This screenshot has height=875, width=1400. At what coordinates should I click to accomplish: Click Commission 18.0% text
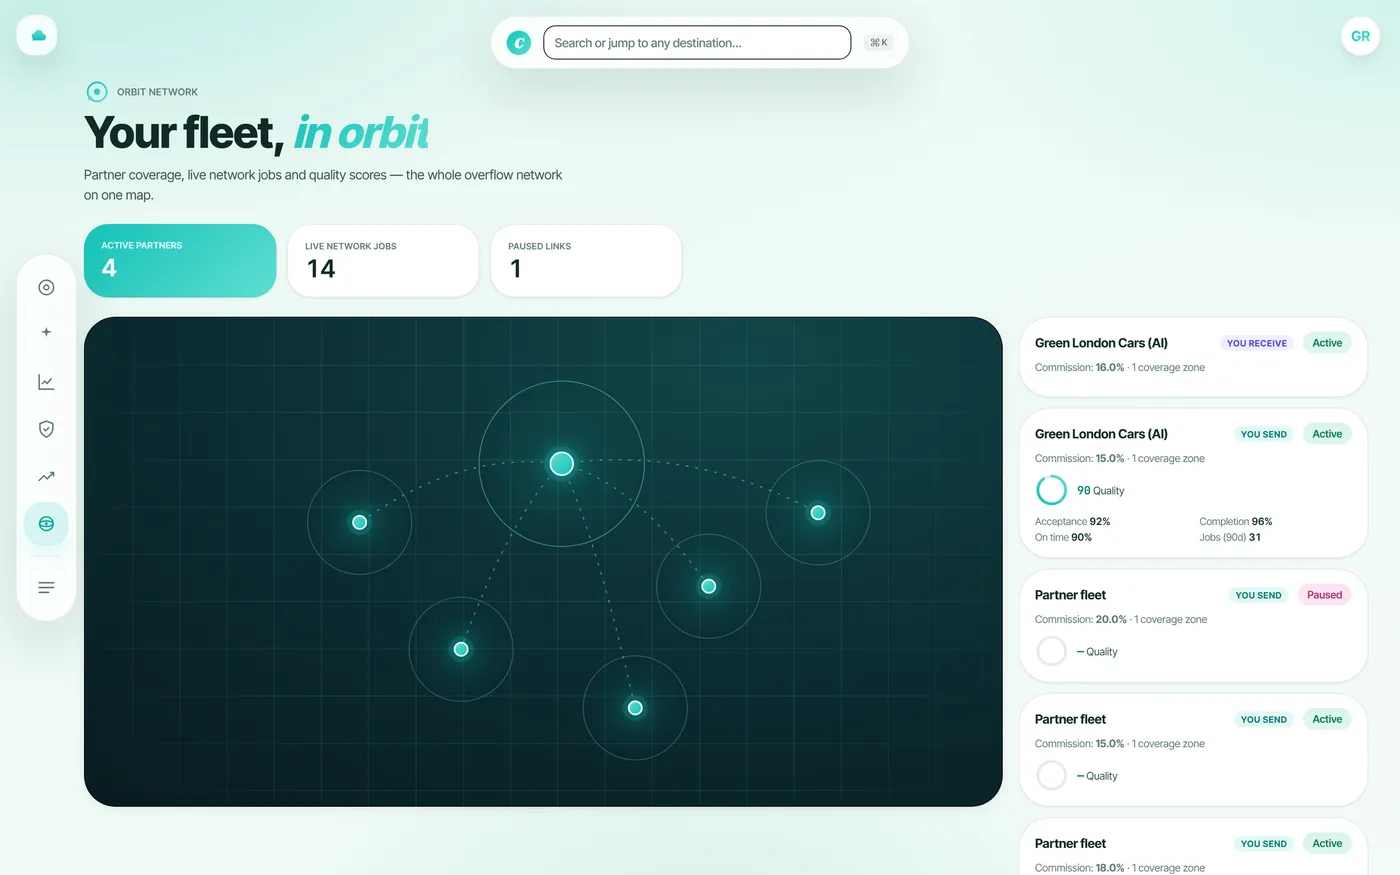(1080, 868)
